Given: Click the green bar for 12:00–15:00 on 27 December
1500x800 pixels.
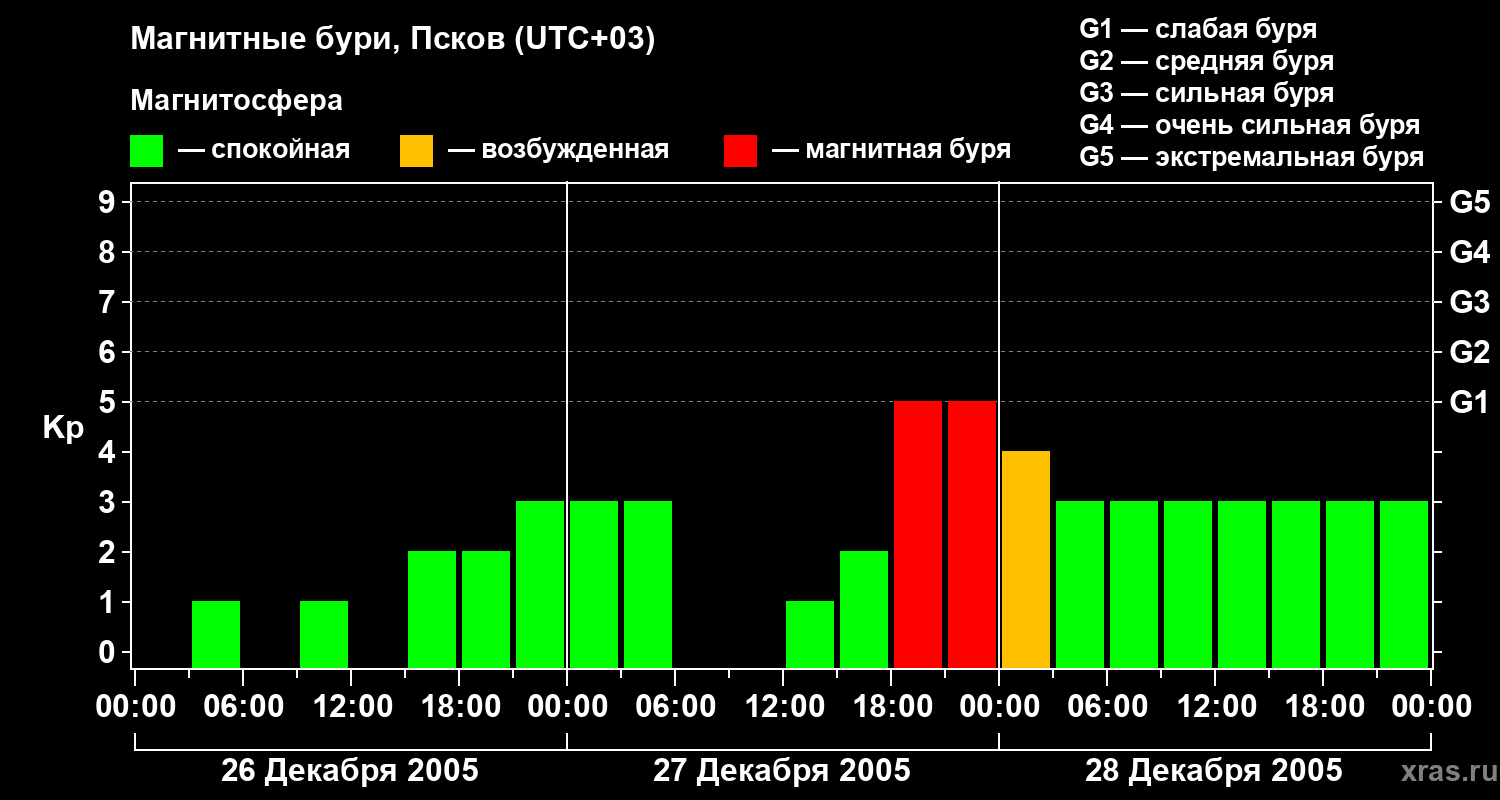Looking at the screenshot, I should (810, 634).
